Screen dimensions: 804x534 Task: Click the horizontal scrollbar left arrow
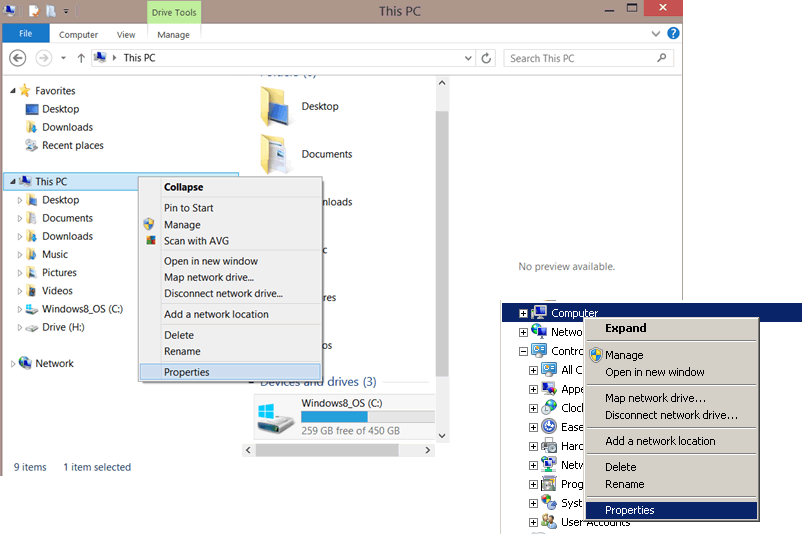point(248,450)
